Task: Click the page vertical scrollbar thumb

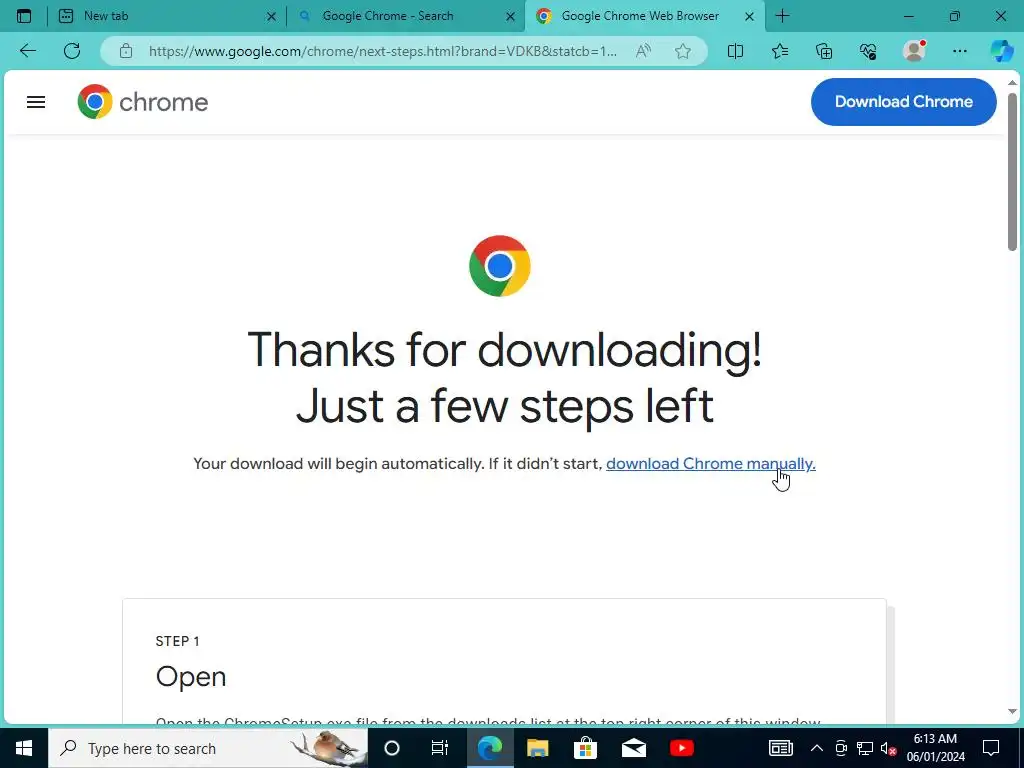Action: click(x=1012, y=171)
